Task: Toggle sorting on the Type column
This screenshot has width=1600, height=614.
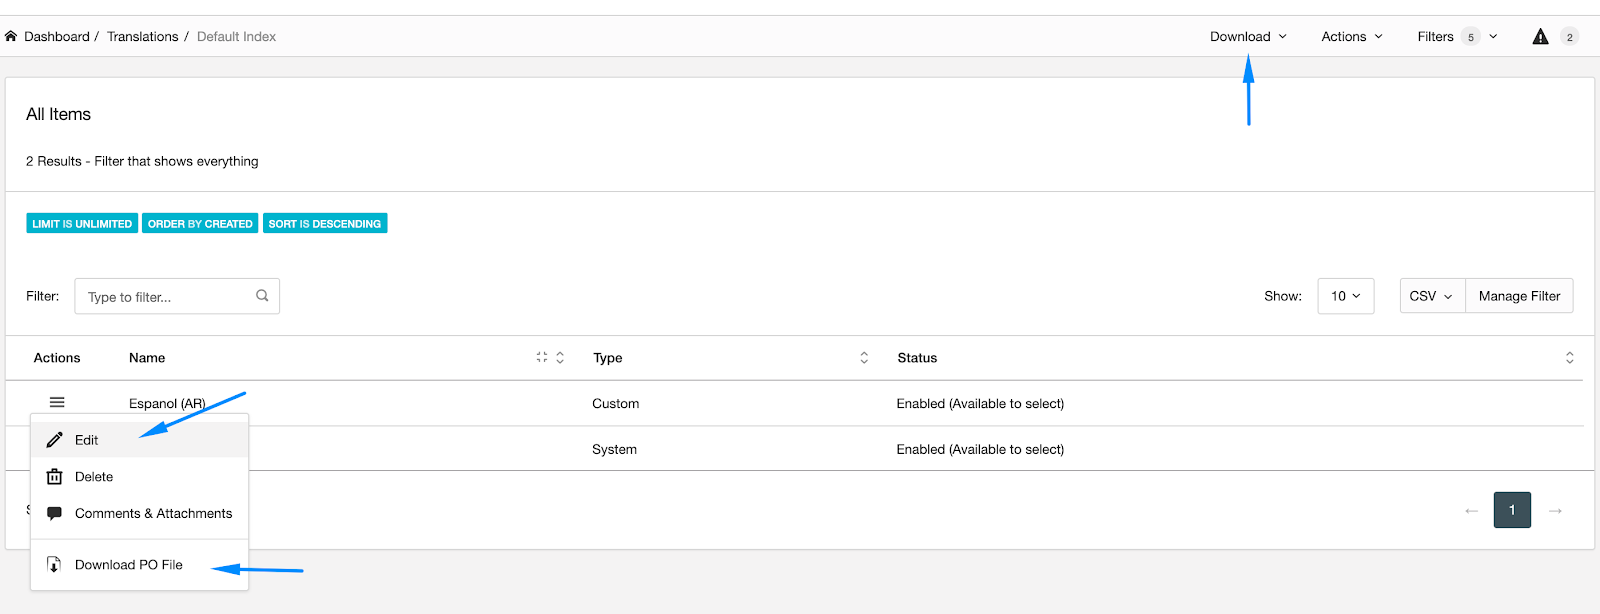Action: point(864,358)
